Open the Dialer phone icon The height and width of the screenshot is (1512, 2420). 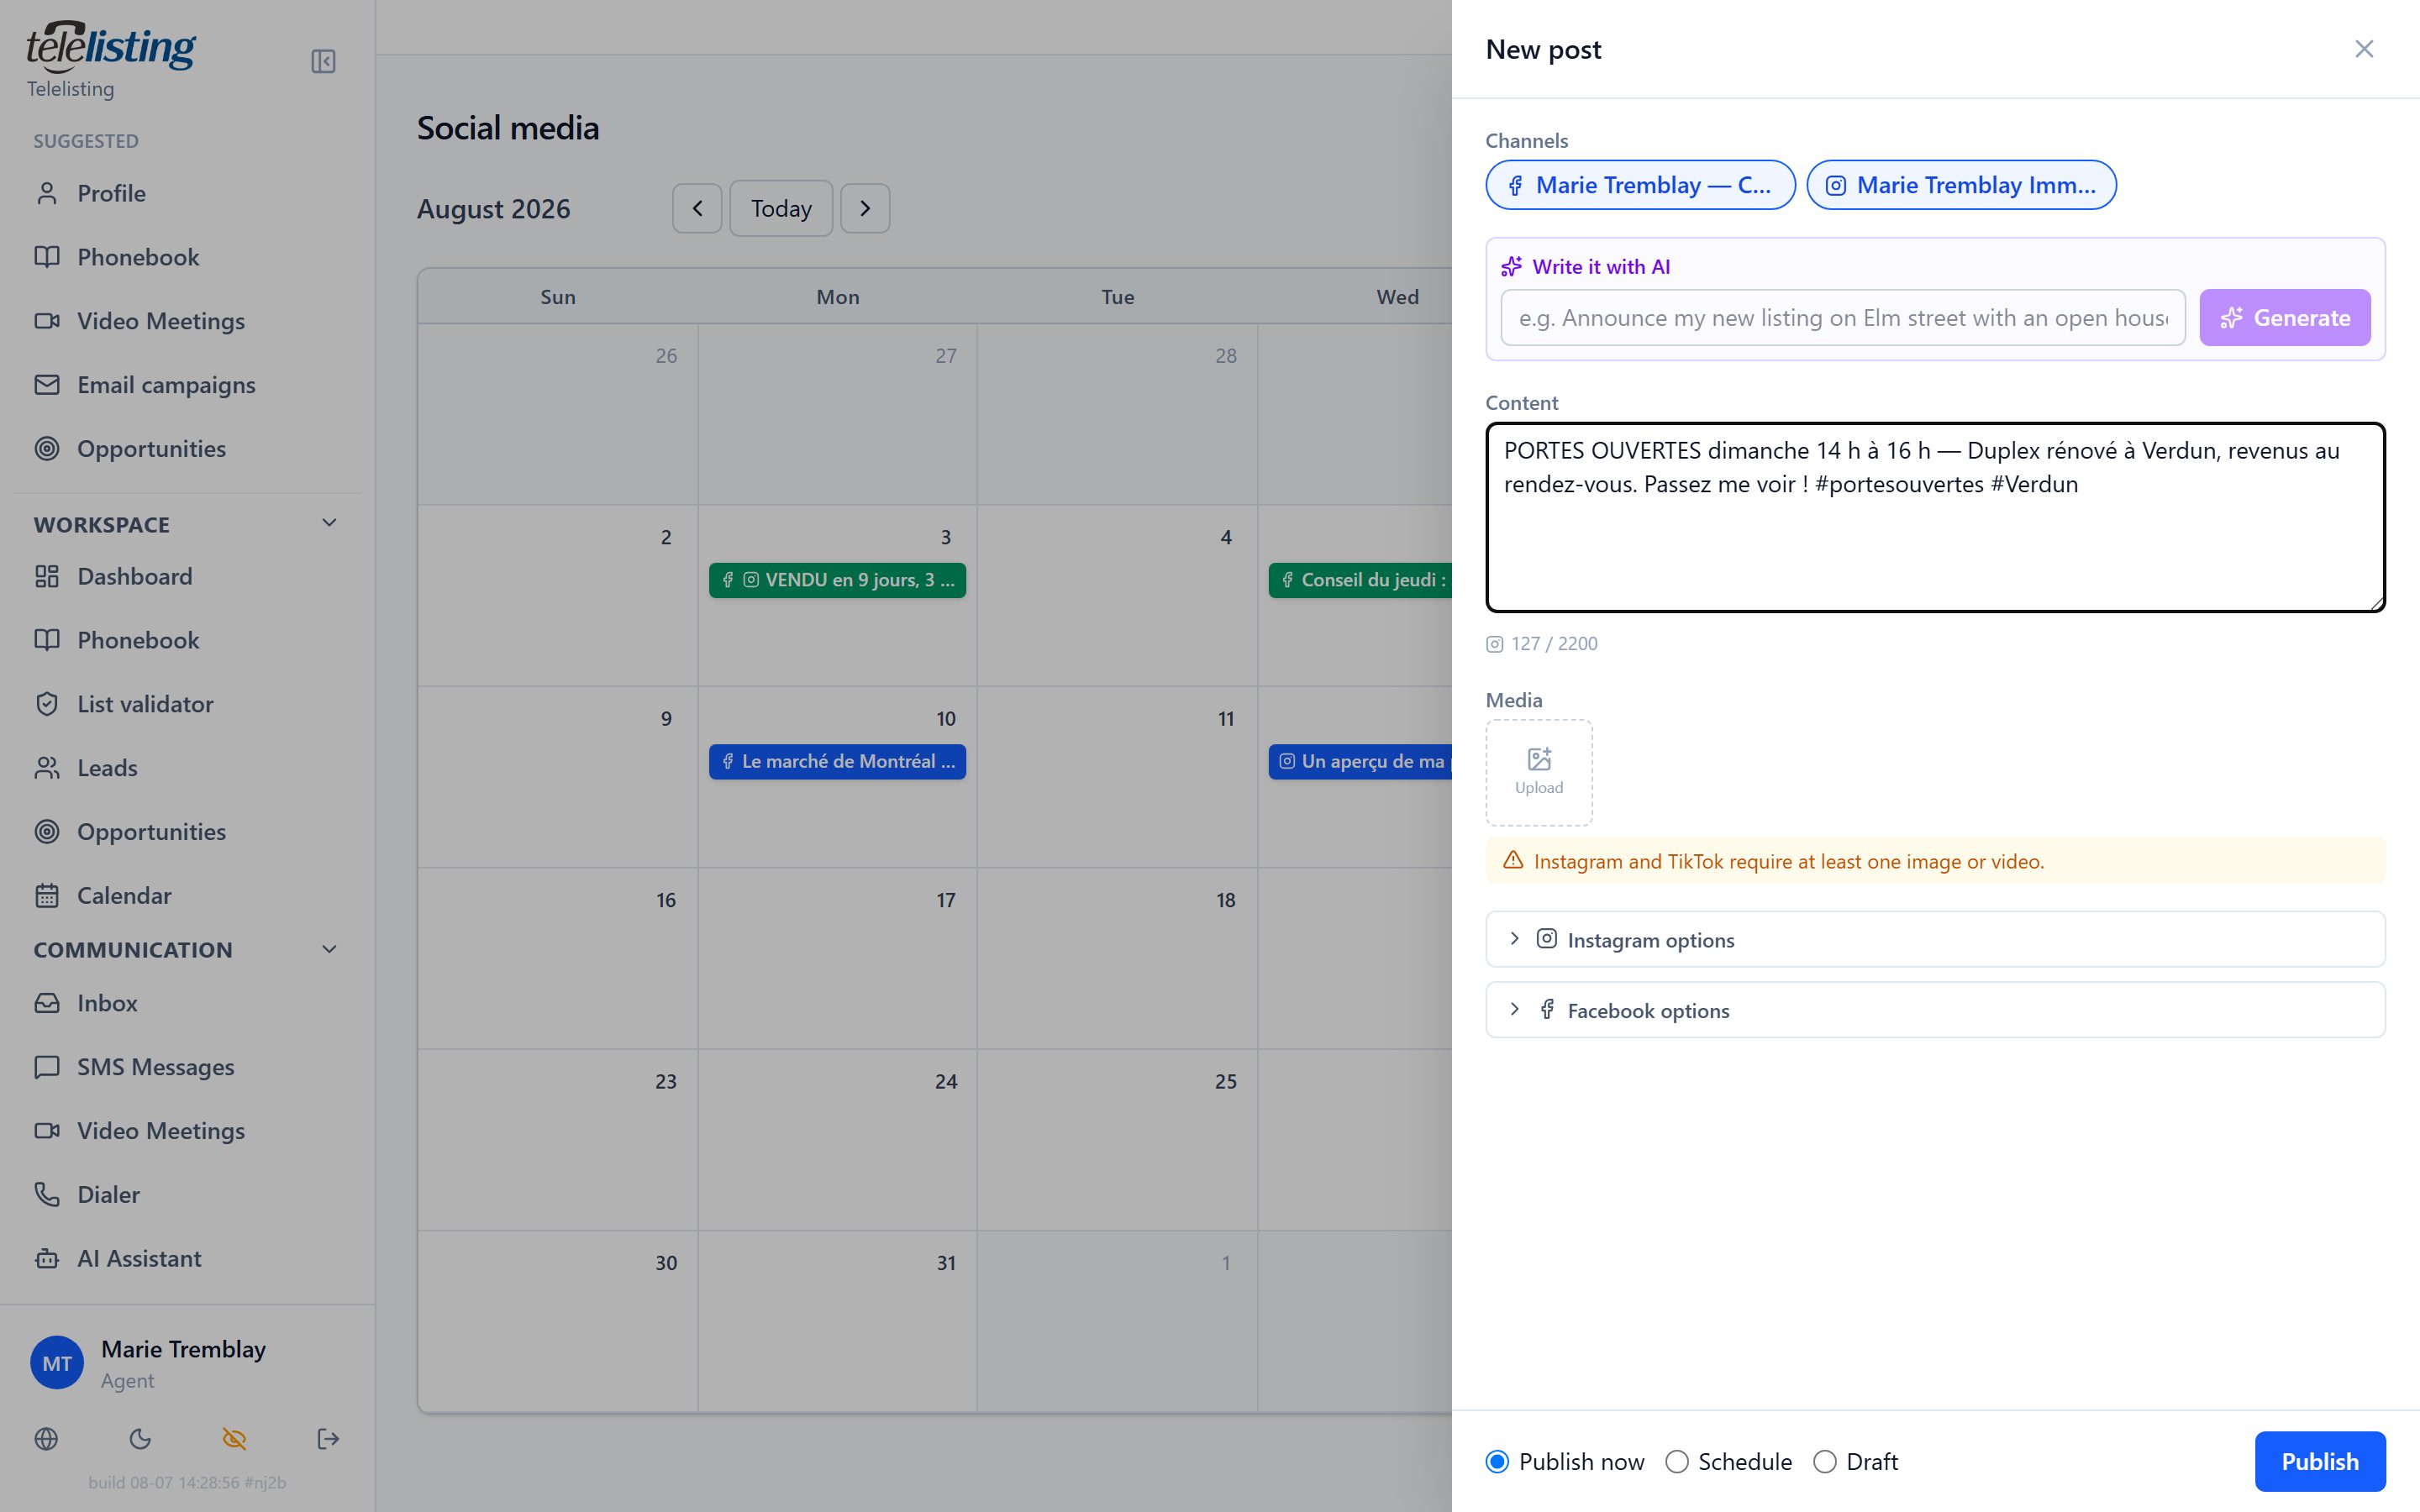(x=47, y=1194)
